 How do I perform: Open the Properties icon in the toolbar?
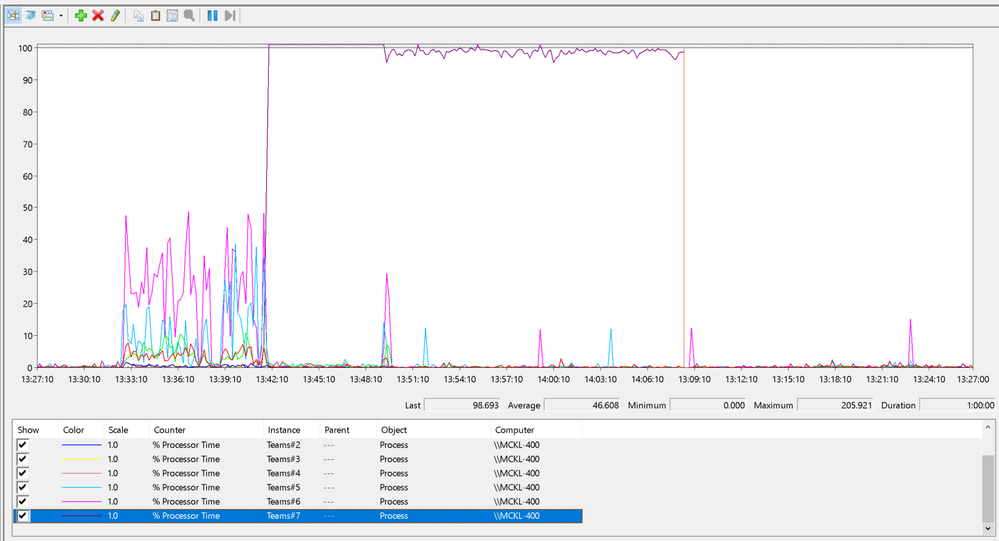tap(172, 15)
